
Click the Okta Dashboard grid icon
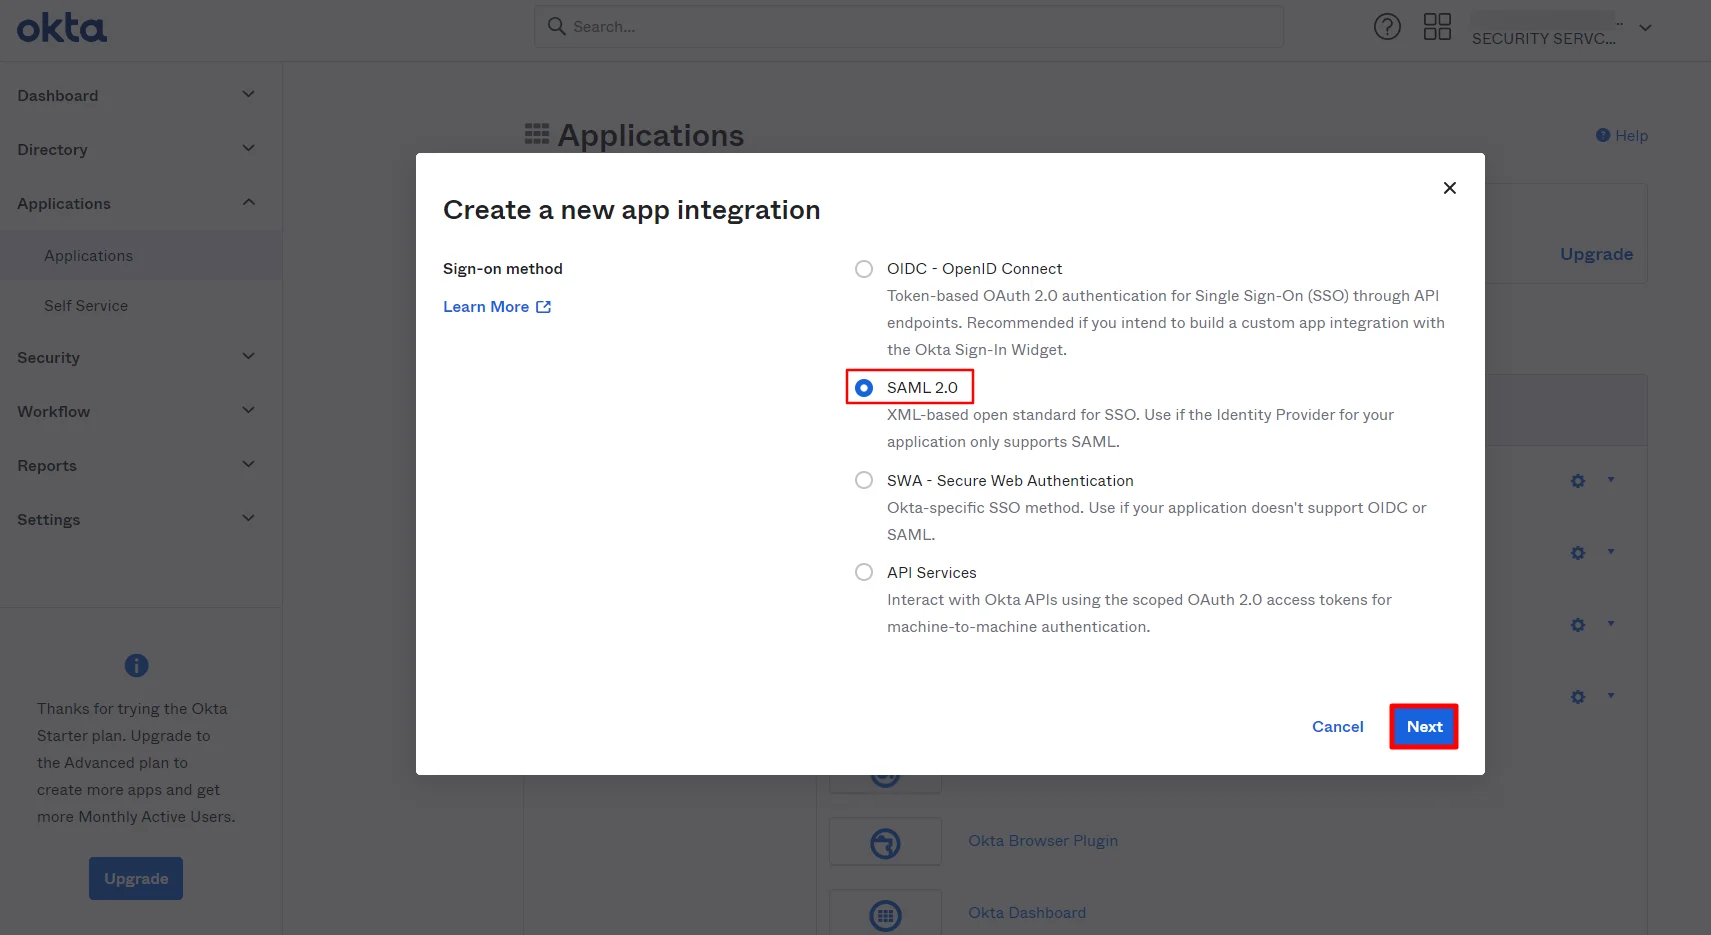tap(885, 912)
